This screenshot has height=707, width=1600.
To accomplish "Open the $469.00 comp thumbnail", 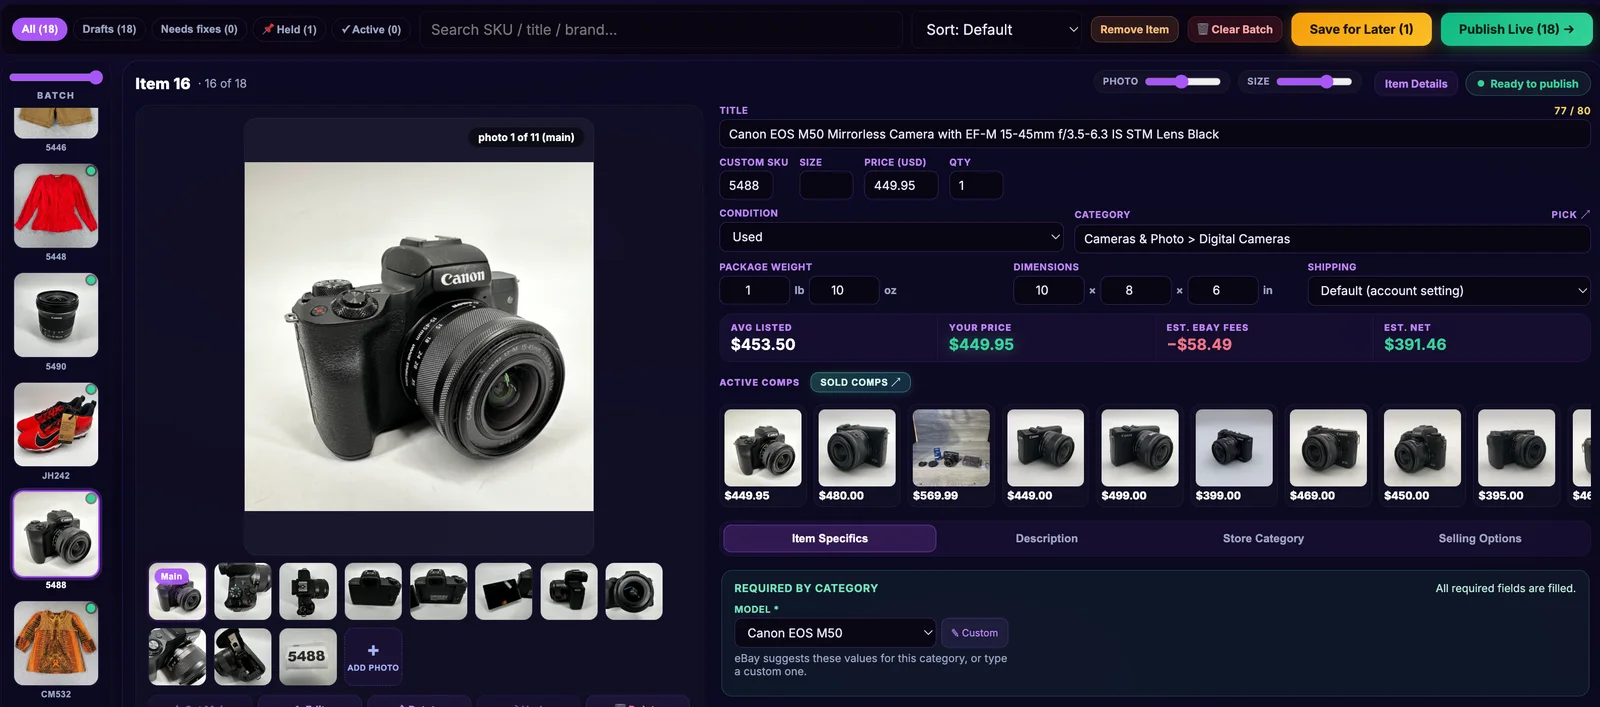I will (x=1328, y=448).
